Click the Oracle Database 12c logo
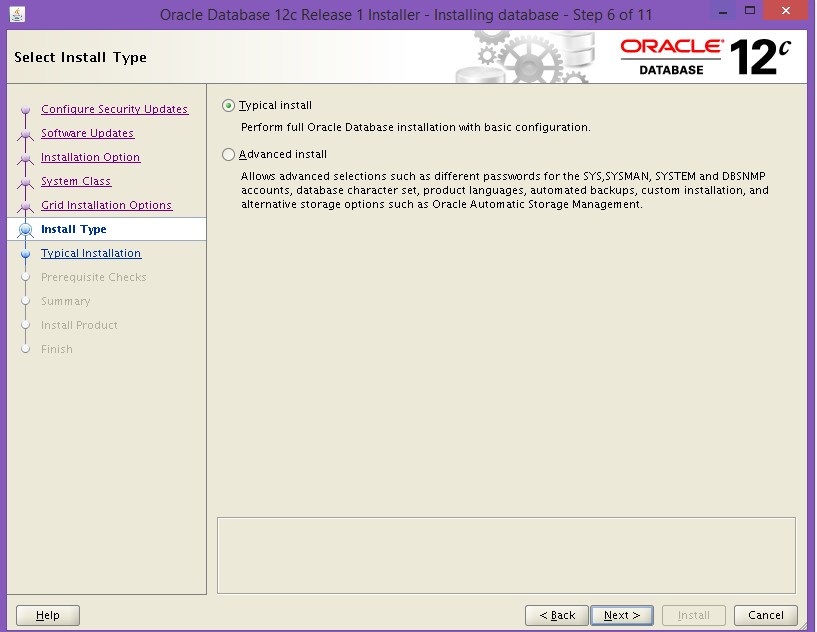This screenshot has width=817, height=632. 706,57
